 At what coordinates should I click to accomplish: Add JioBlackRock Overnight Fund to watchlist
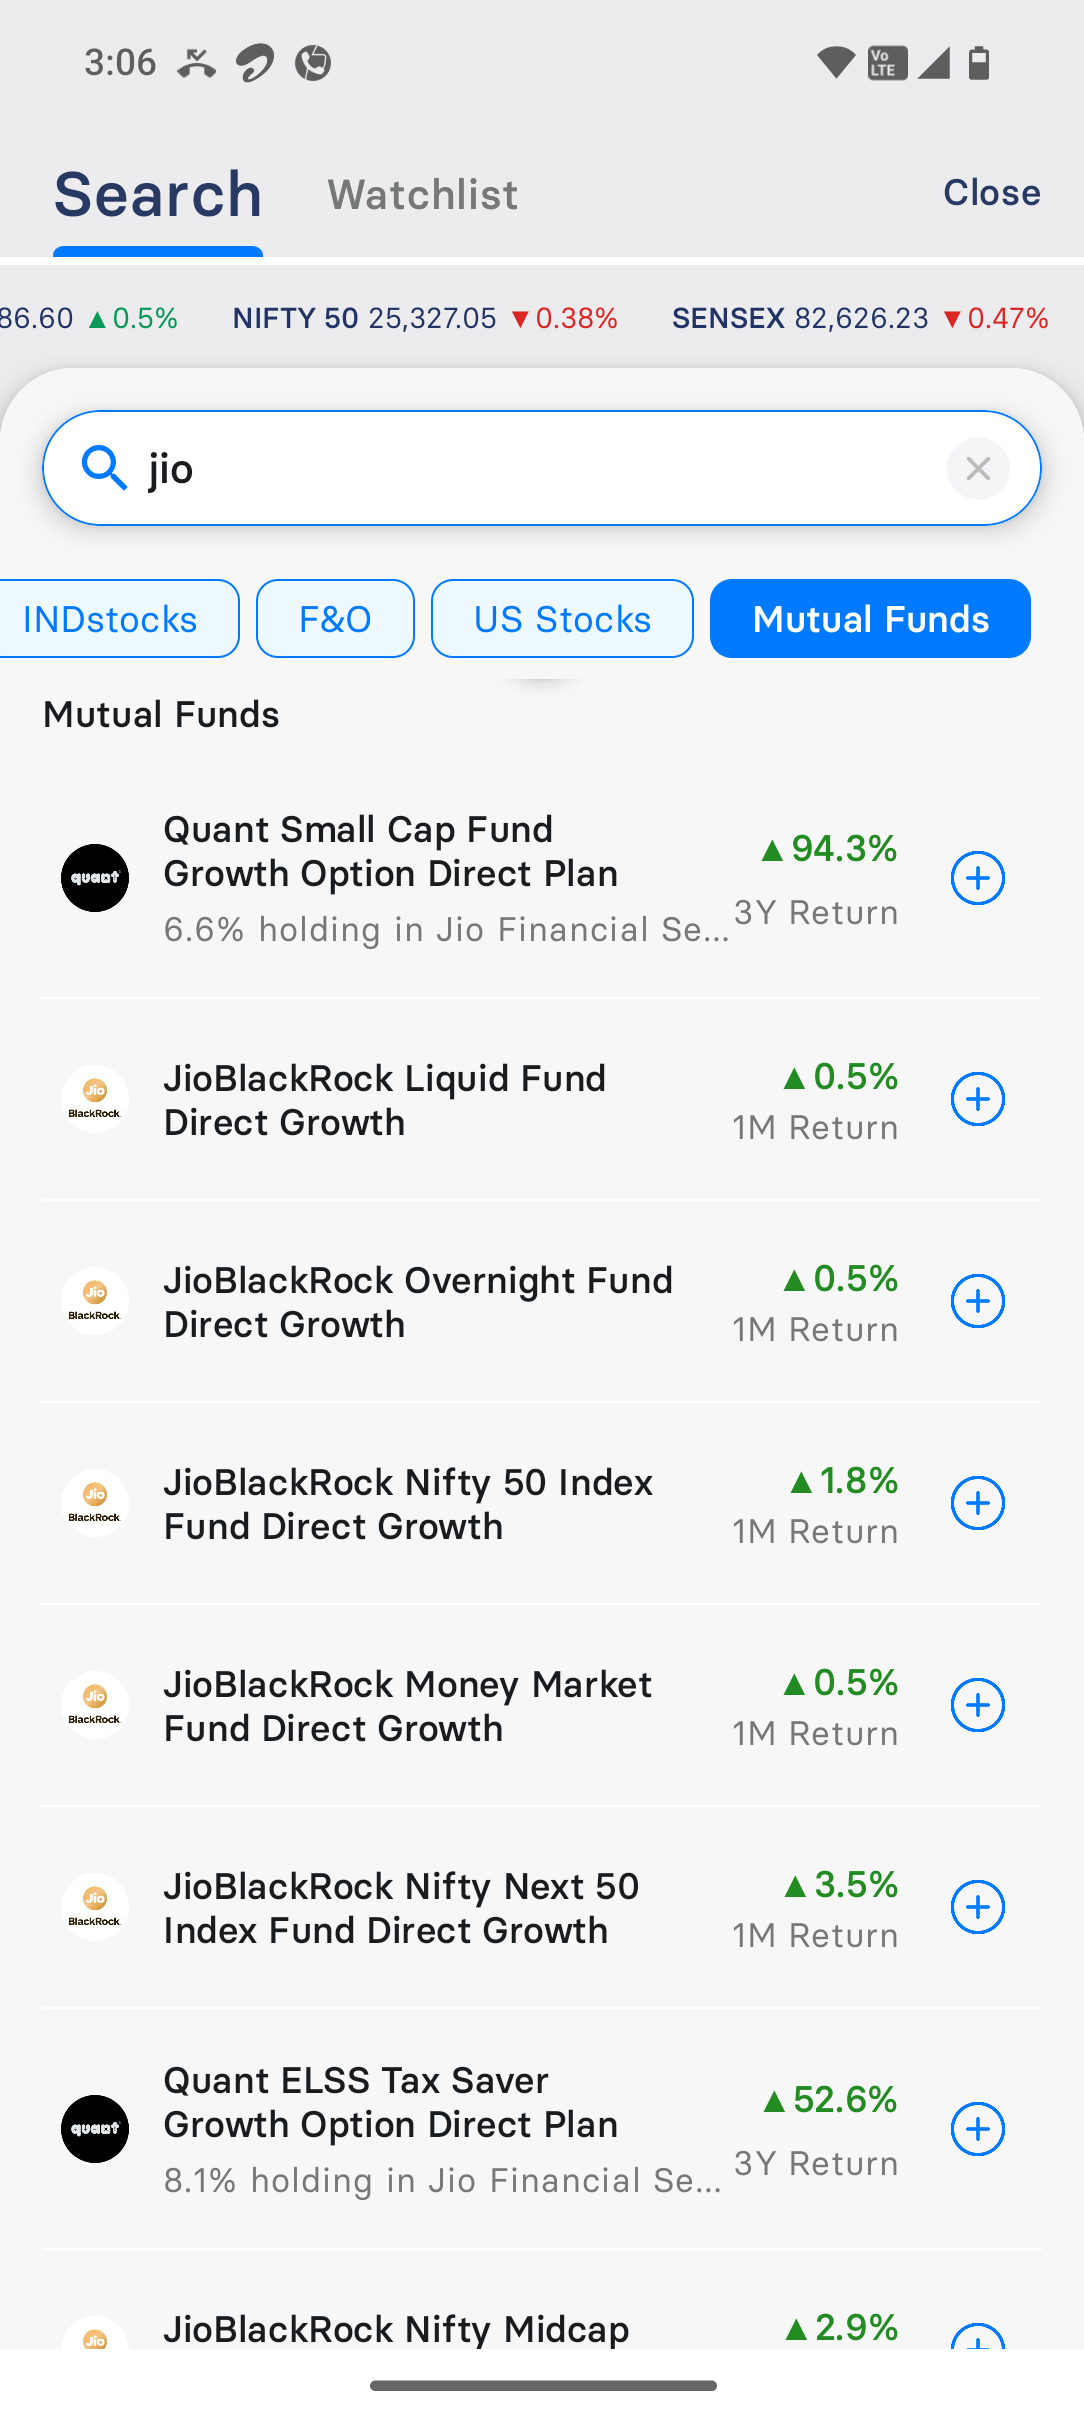(977, 1301)
